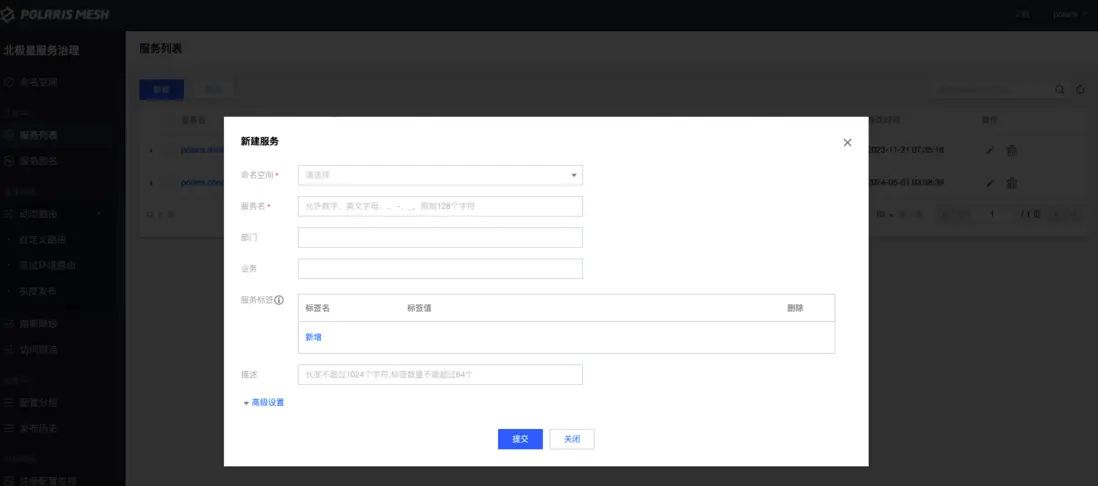The width and height of the screenshot is (1098, 486).
Task: Open 灰度发布 in the sidebar
Action: click(x=39, y=291)
